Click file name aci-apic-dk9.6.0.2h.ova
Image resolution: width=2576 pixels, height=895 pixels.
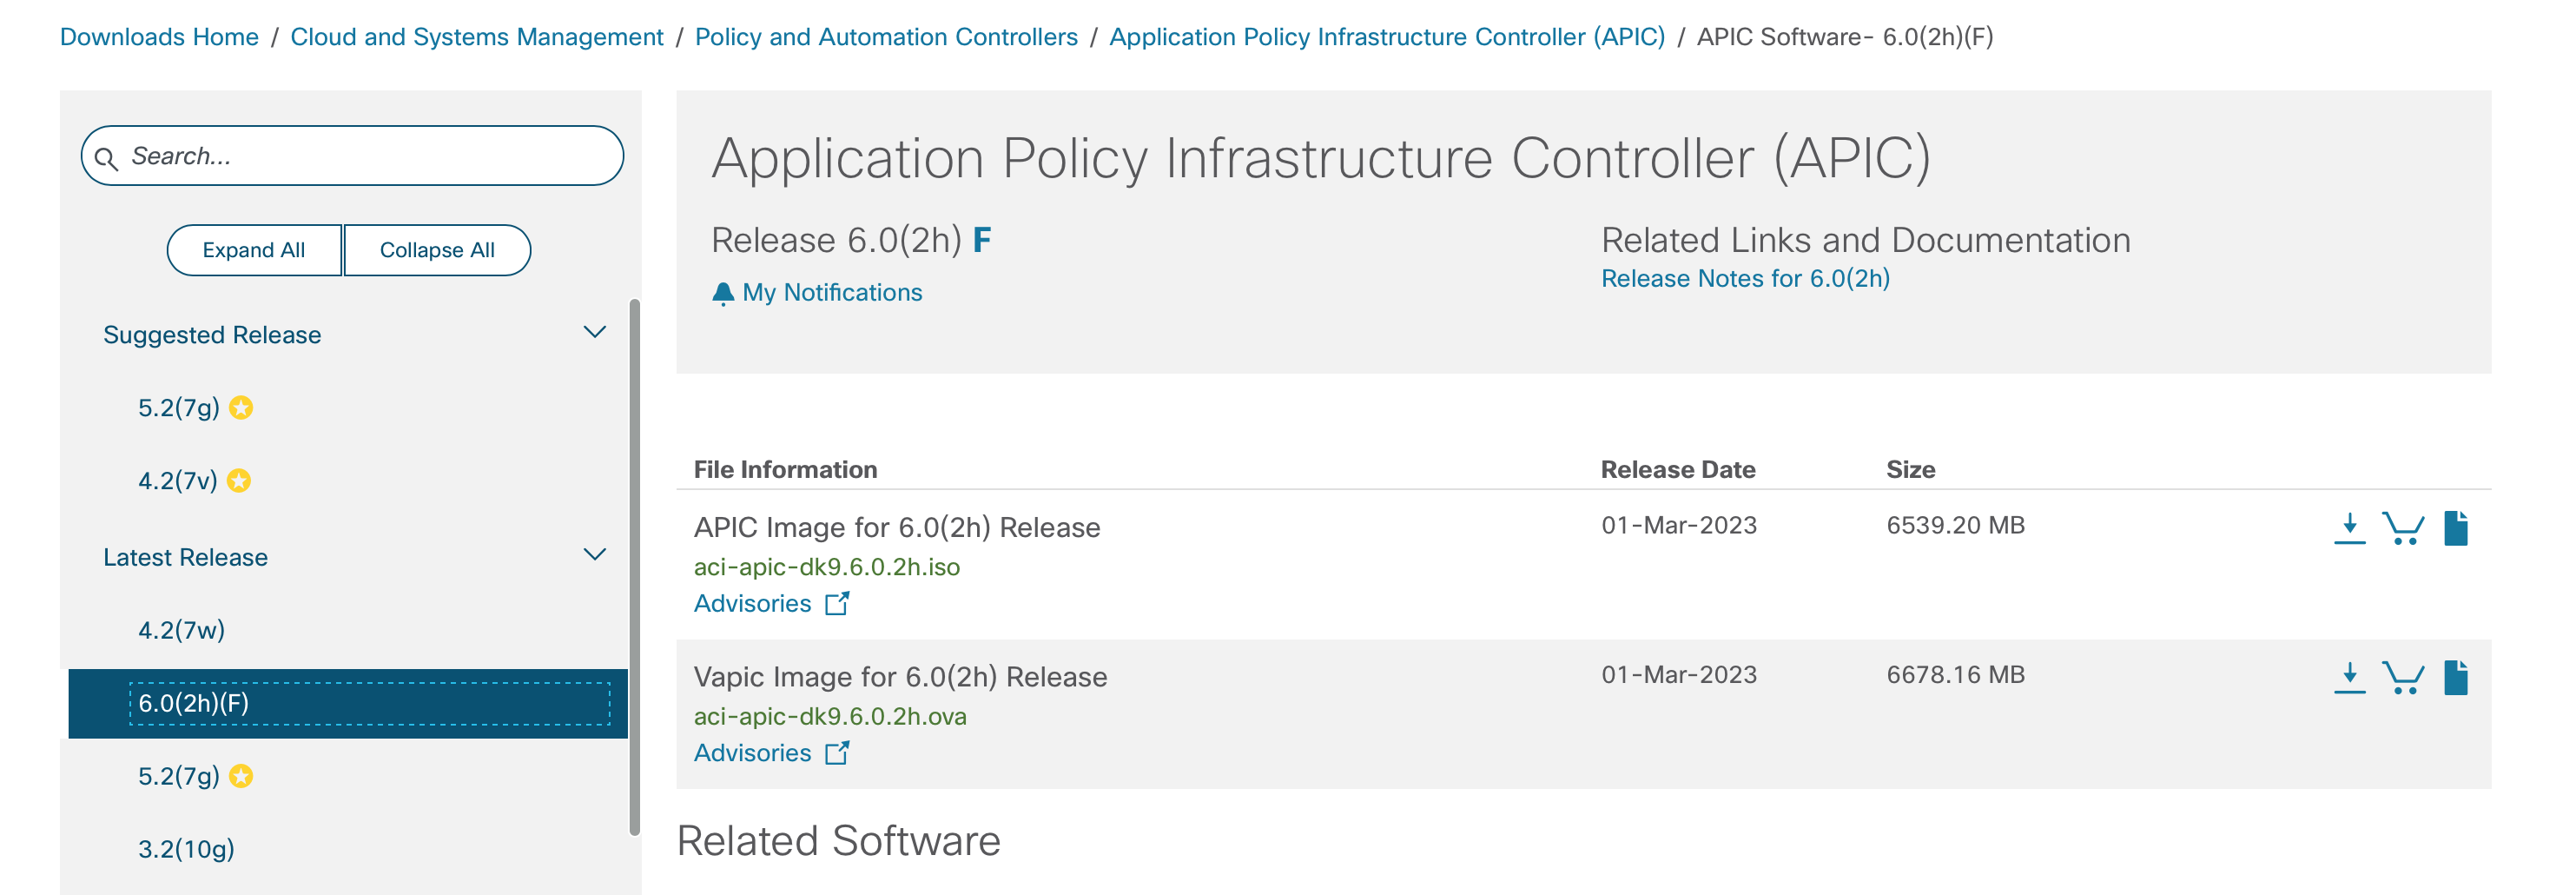point(830,716)
